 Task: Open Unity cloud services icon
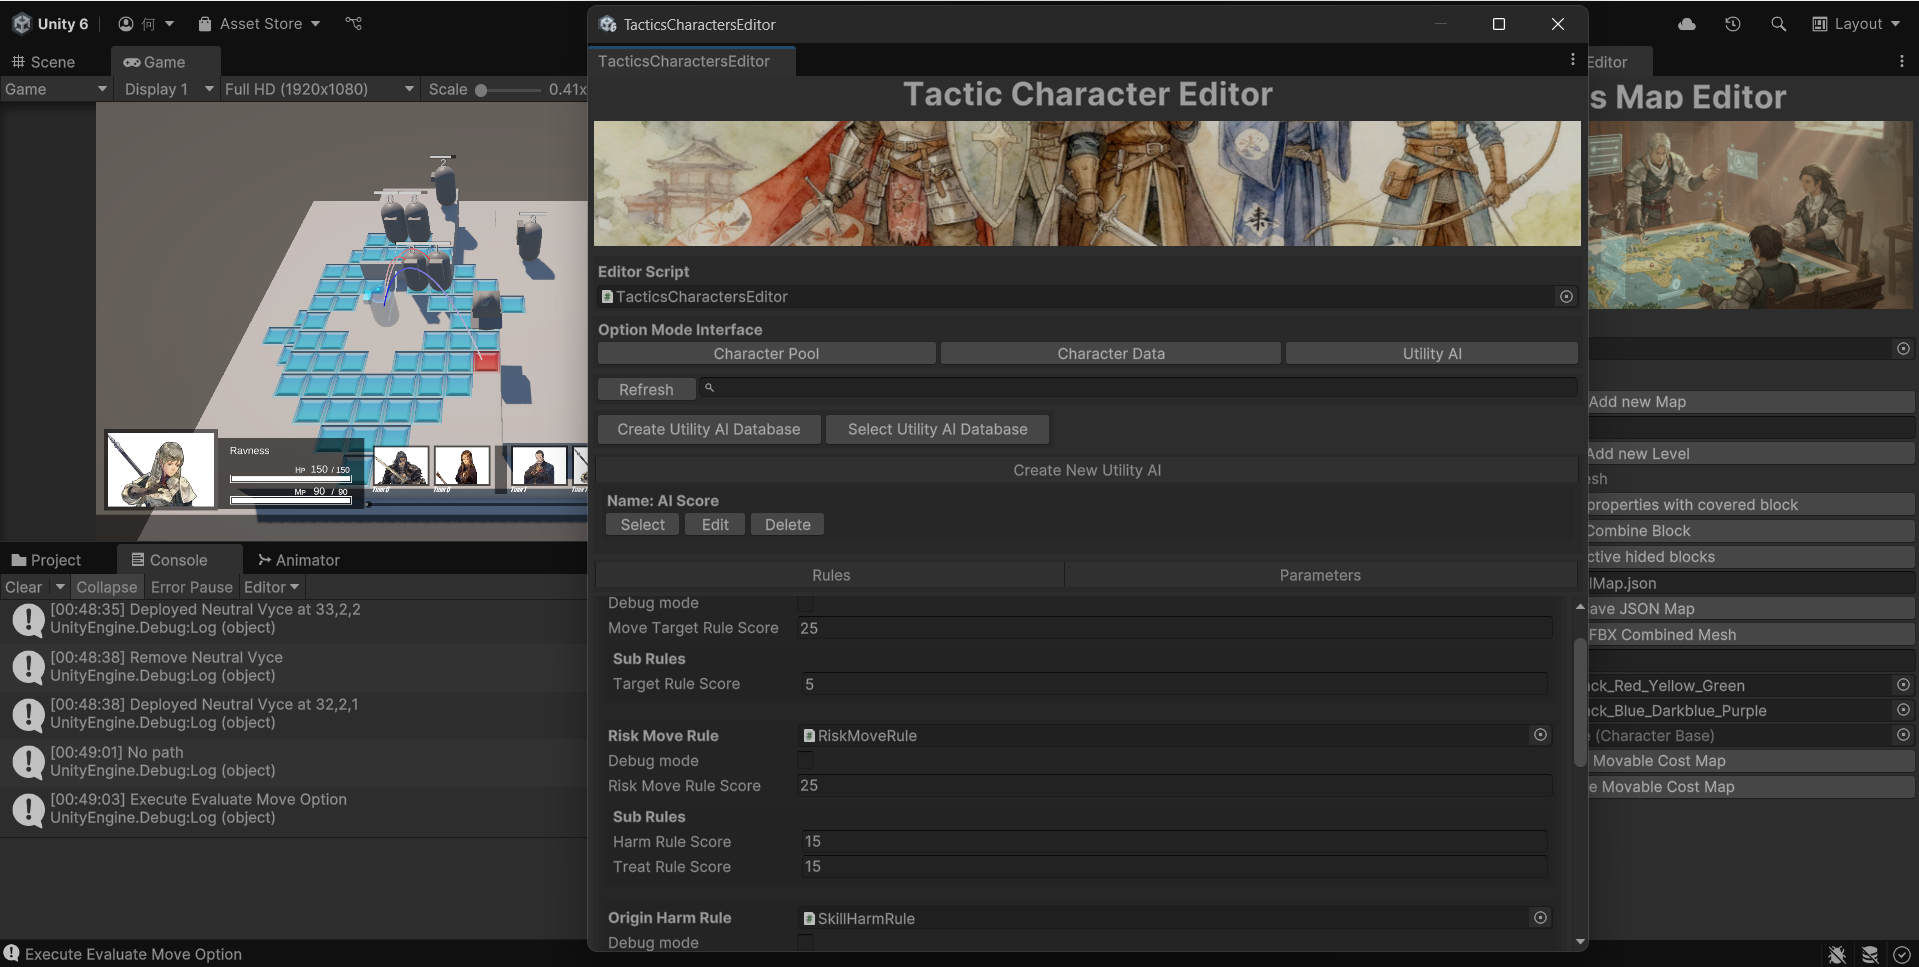point(1687,24)
